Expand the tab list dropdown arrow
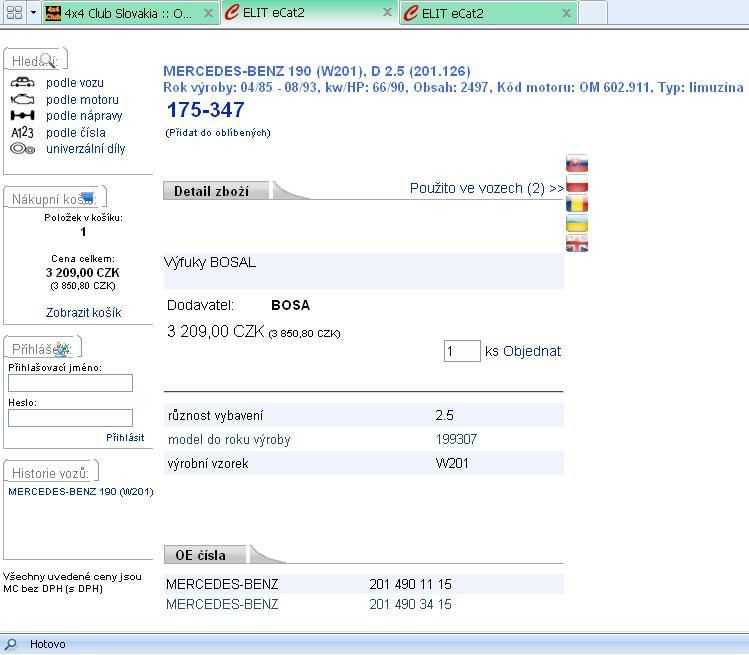The height and width of the screenshot is (655, 749). point(33,12)
